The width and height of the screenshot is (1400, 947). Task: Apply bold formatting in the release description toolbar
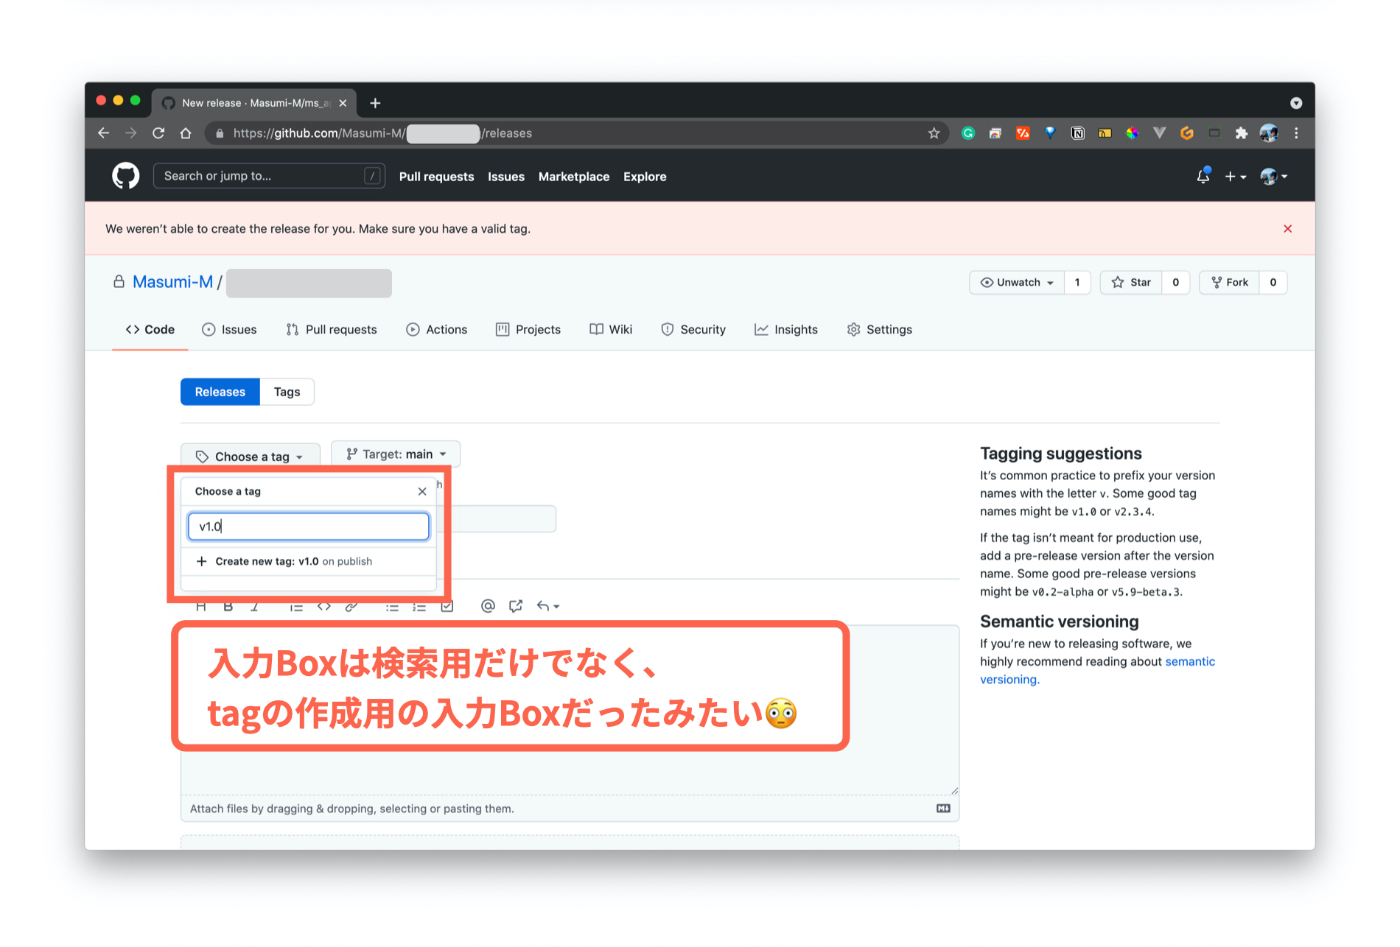228,606
